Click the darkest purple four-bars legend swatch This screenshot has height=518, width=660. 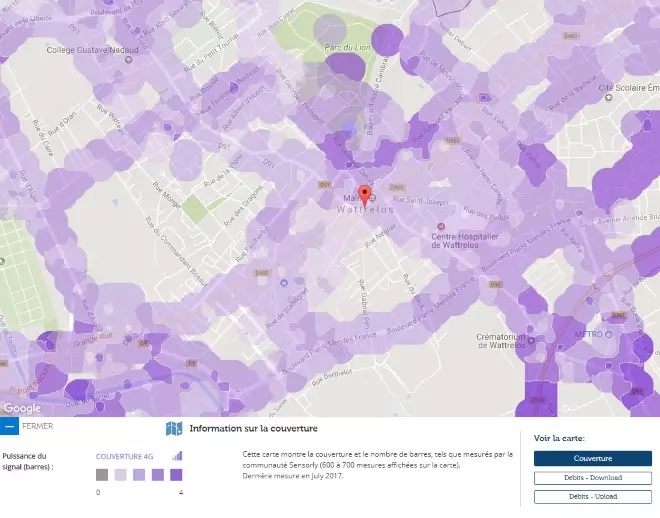176,476
